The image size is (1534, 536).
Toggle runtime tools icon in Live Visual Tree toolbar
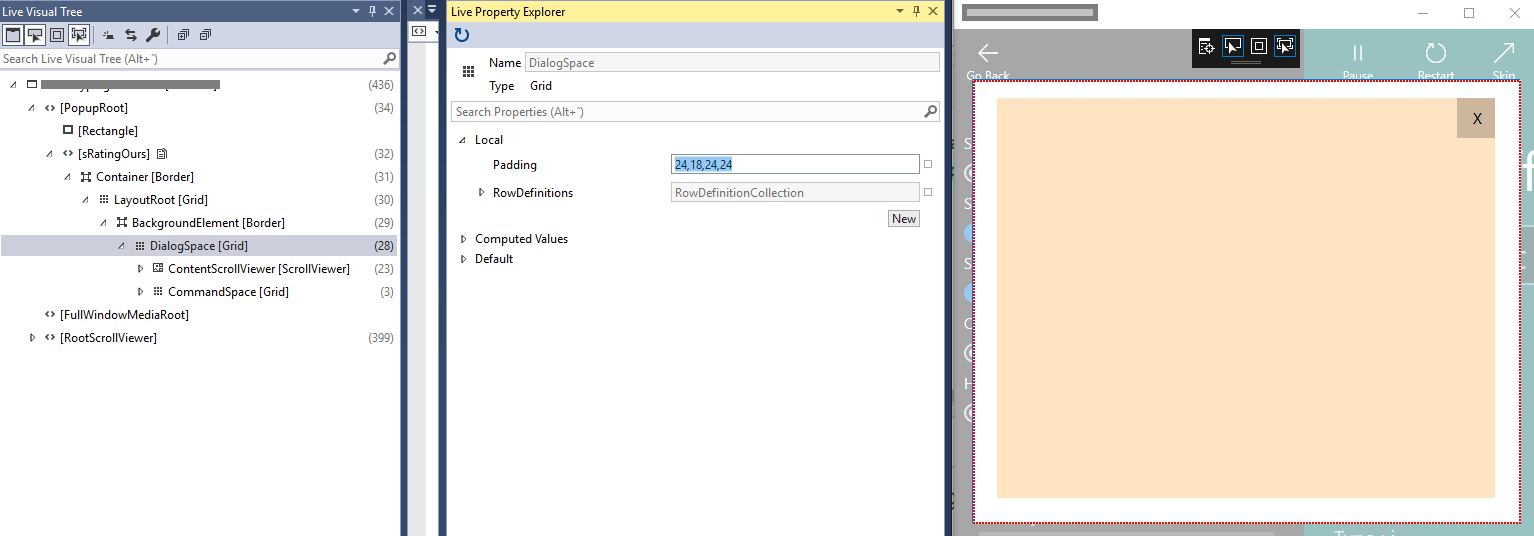pyautogui.click(x=13, y=35)
